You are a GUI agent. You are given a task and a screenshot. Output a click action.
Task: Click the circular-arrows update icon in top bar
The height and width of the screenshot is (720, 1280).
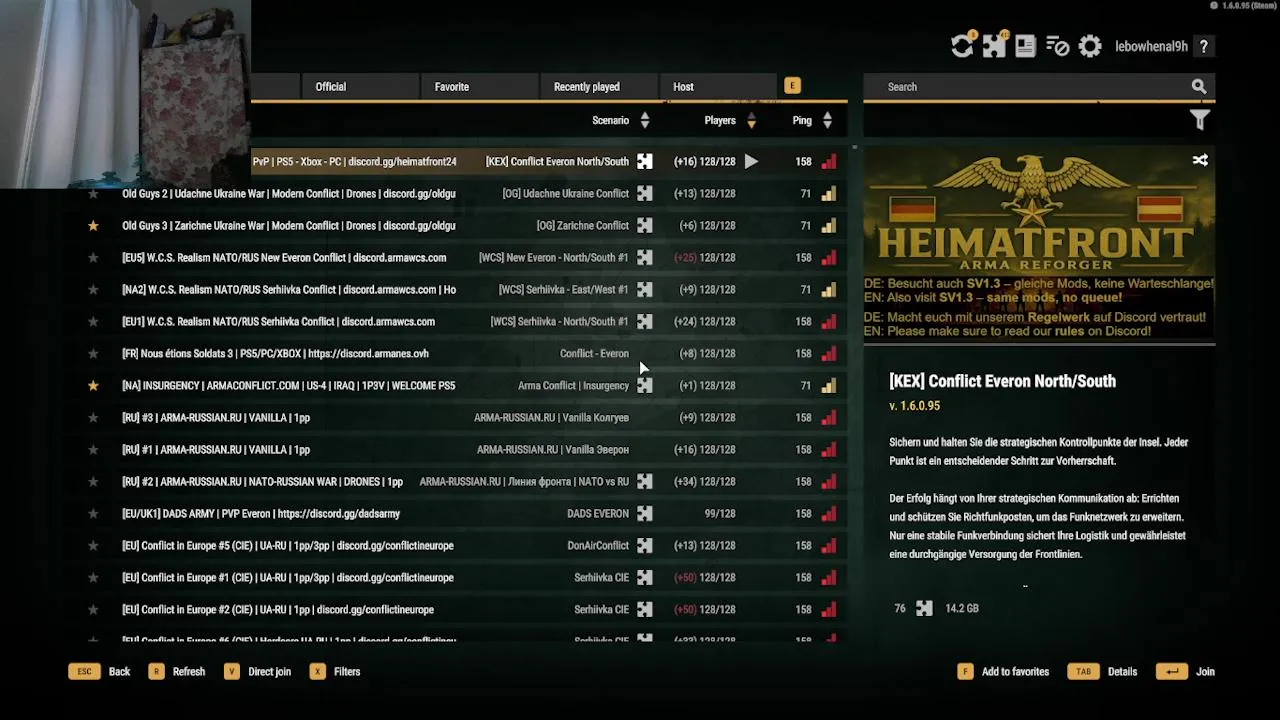962,46
